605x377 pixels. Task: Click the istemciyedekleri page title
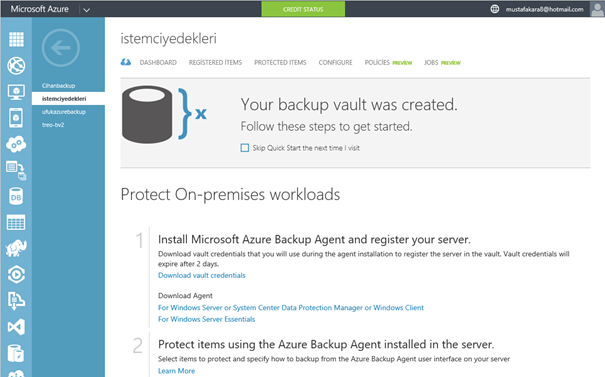pyautogui.click(x=169, y=39)
